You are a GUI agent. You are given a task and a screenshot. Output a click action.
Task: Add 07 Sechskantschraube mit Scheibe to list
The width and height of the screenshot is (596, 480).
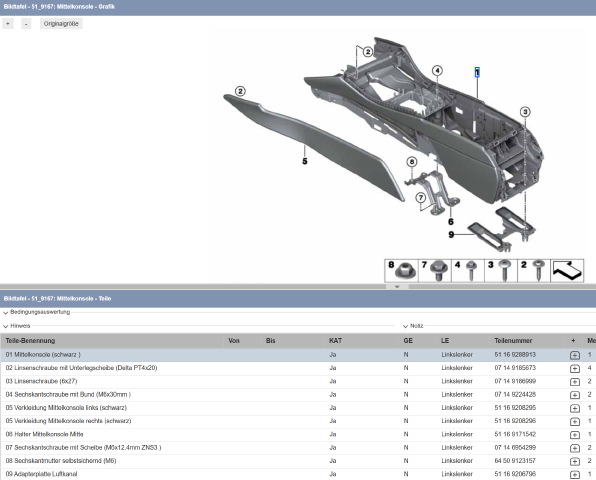[x=575, y=448]
